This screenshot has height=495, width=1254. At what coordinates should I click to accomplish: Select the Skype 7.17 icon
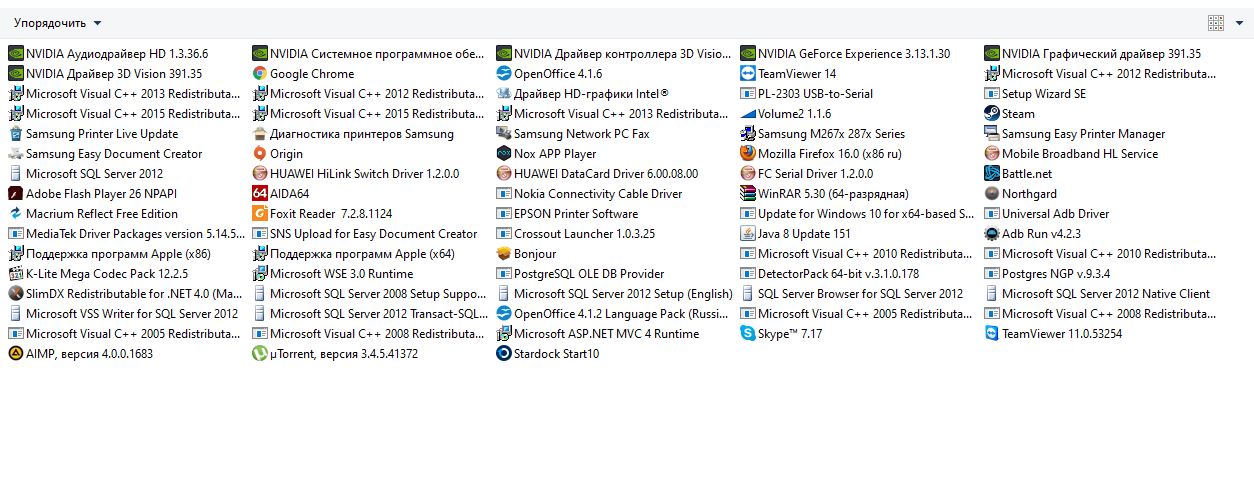point(748,334)
